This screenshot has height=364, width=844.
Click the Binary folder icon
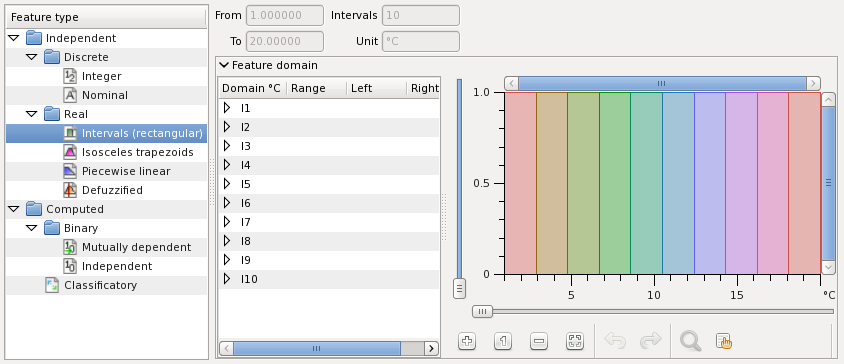tap(52, 228)
